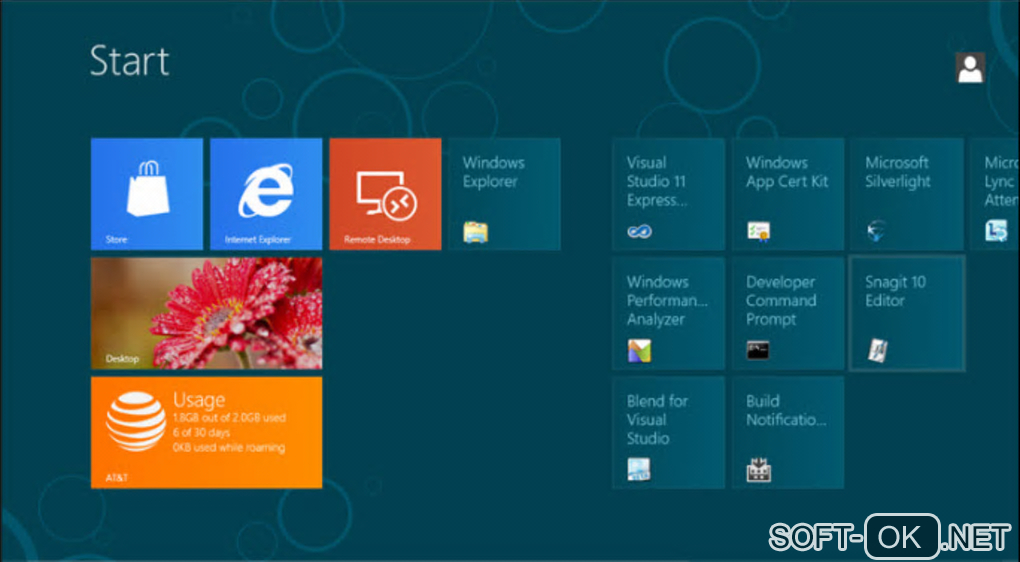Open the AT&T Usage tile

point(206,433)
